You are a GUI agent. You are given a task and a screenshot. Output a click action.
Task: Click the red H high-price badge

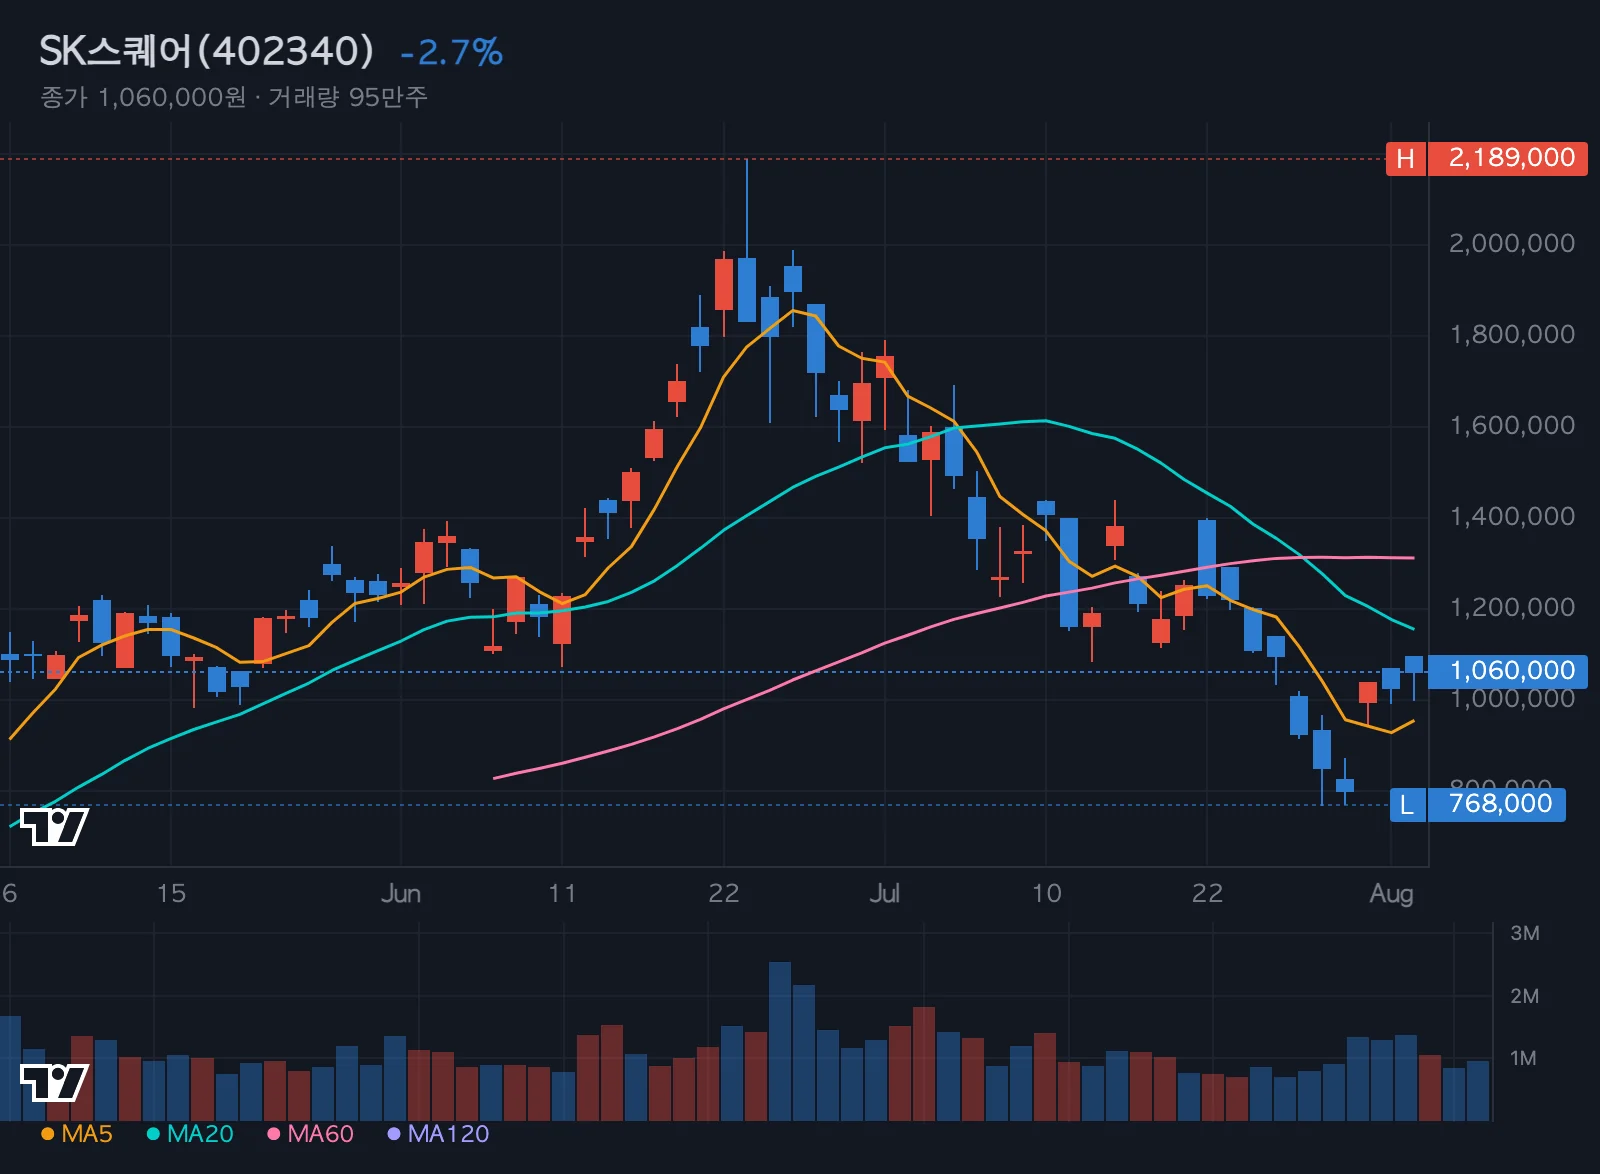[1405, 158]
